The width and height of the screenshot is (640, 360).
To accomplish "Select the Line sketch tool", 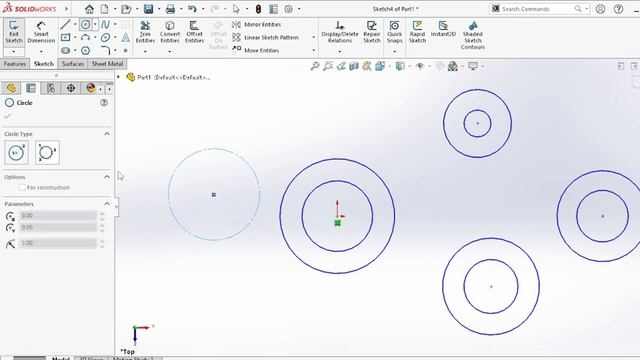I will tap(65, 24).
